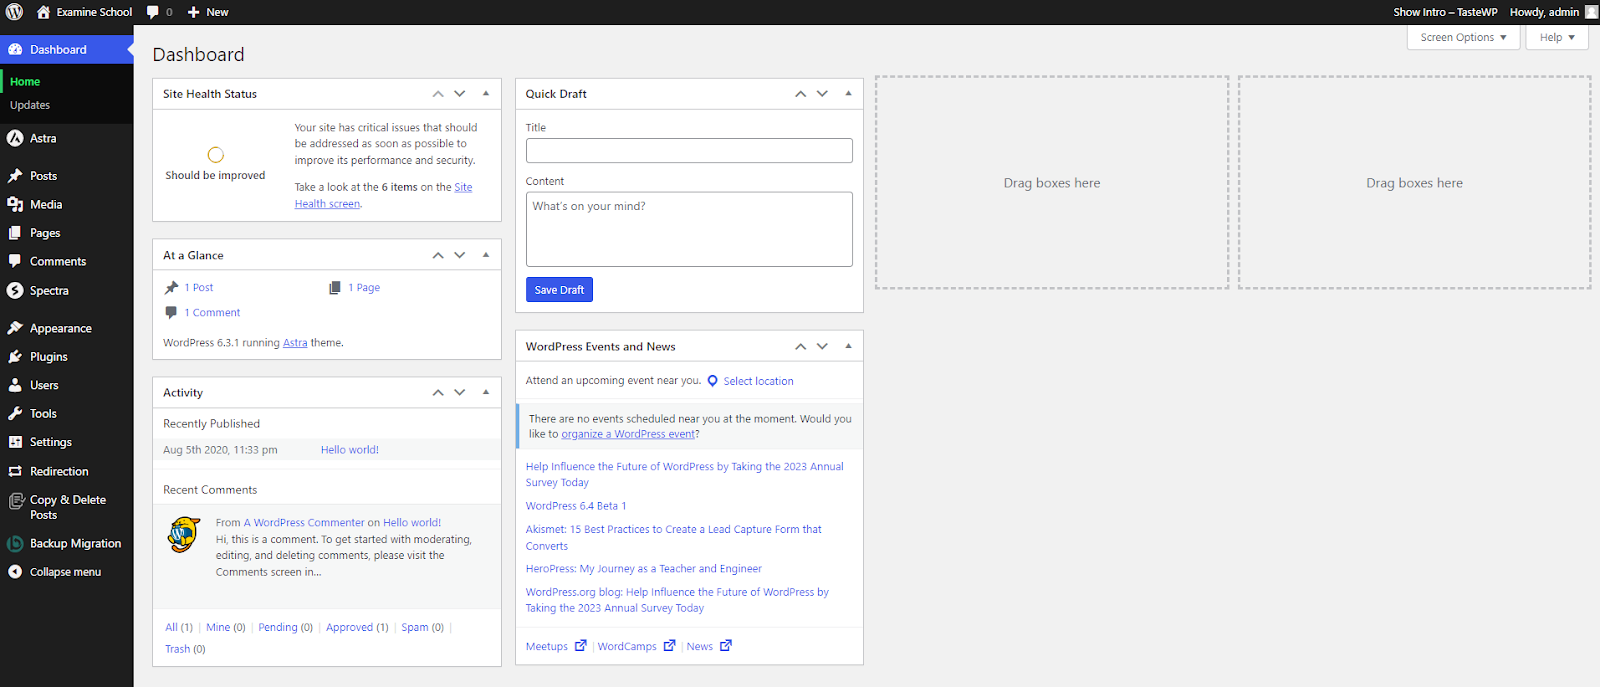Click the external link icon beside Meetups
The image size is (1600, 687).
pos(580,645)
